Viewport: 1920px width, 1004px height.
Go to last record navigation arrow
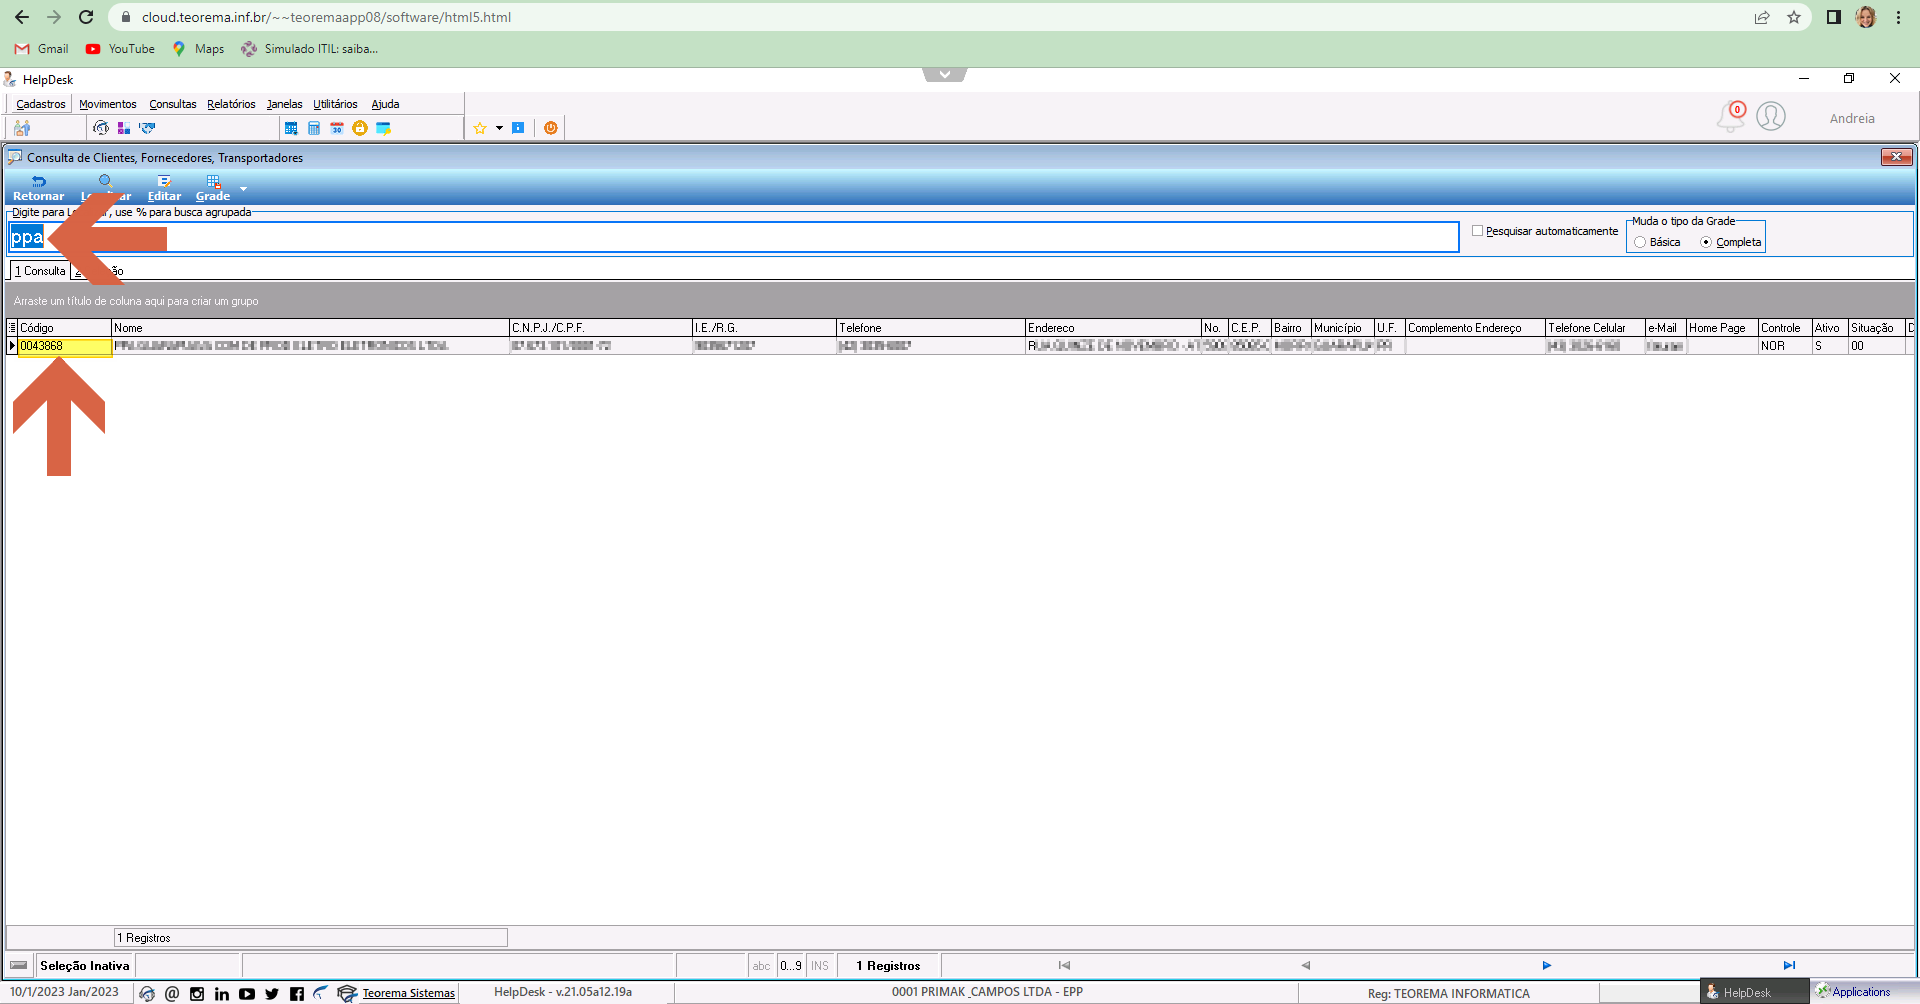coord(1789,965)
